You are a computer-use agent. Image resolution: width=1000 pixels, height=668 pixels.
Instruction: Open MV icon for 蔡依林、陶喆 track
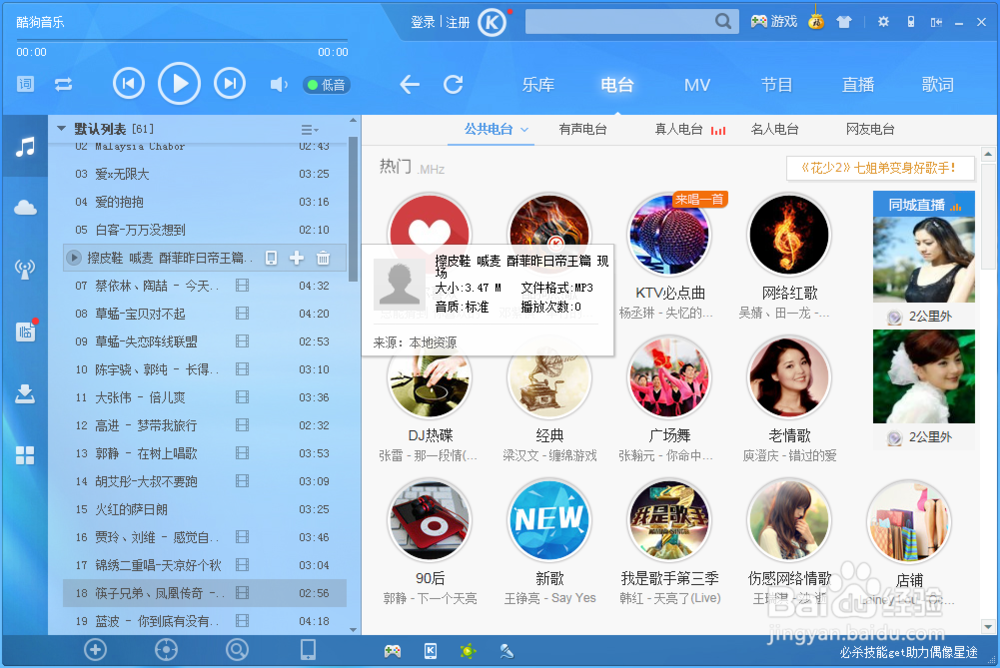[x=242, y=285]
